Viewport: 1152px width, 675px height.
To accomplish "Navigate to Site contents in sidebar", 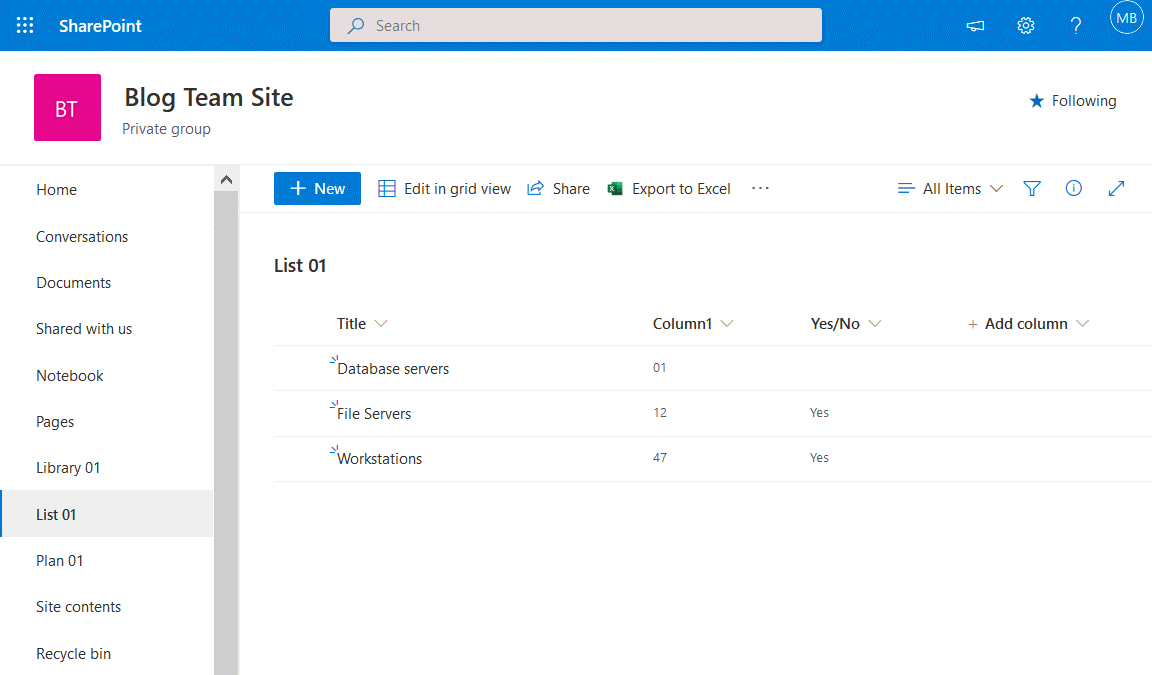I will [78, 606].
